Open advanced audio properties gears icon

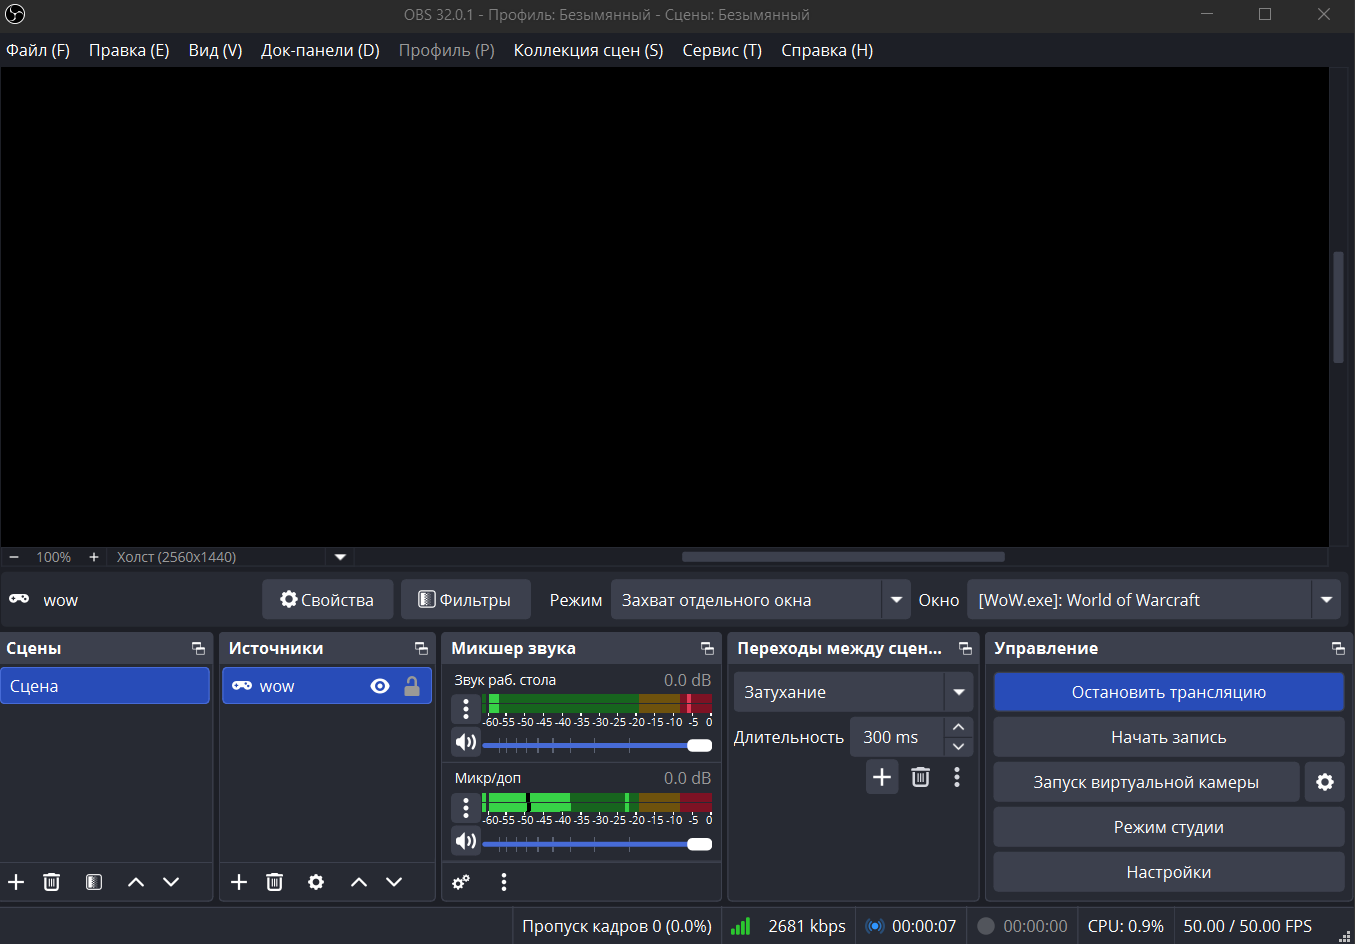click(x=461, y=882)
